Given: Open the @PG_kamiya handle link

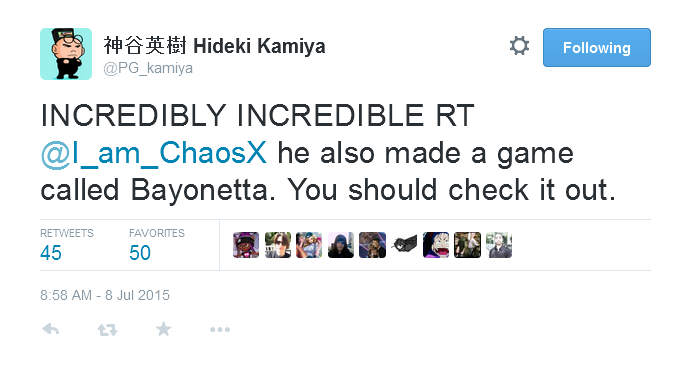Looking at the screenshot, I should coord(148,68).
